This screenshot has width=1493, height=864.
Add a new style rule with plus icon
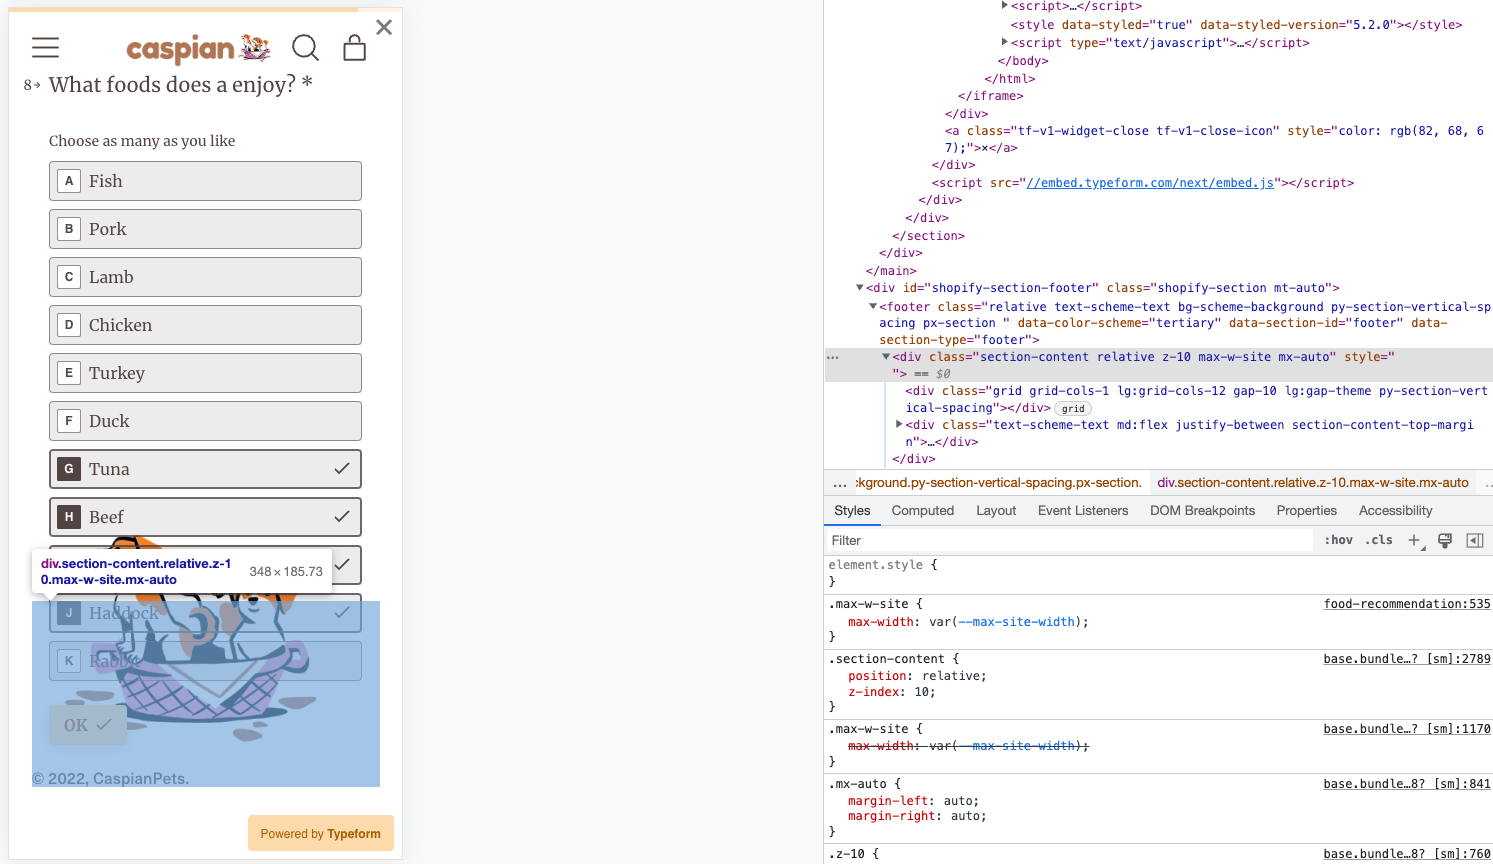[1415, 540]
